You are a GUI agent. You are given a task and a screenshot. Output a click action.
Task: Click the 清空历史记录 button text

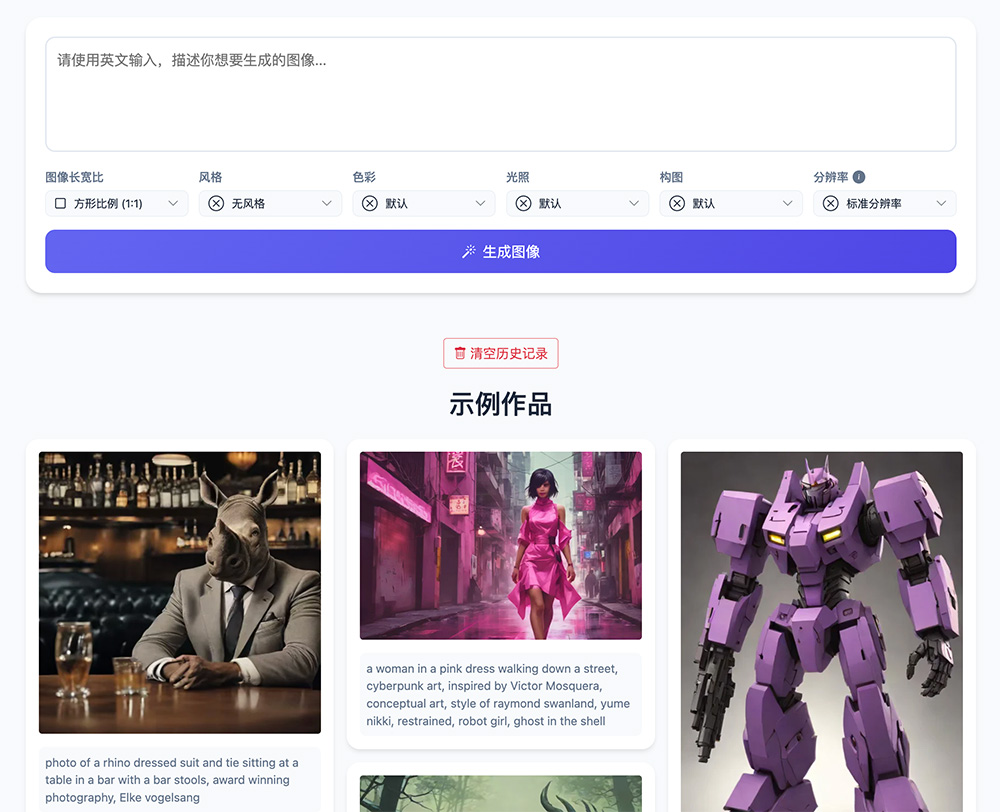click(x=509, y=353)
